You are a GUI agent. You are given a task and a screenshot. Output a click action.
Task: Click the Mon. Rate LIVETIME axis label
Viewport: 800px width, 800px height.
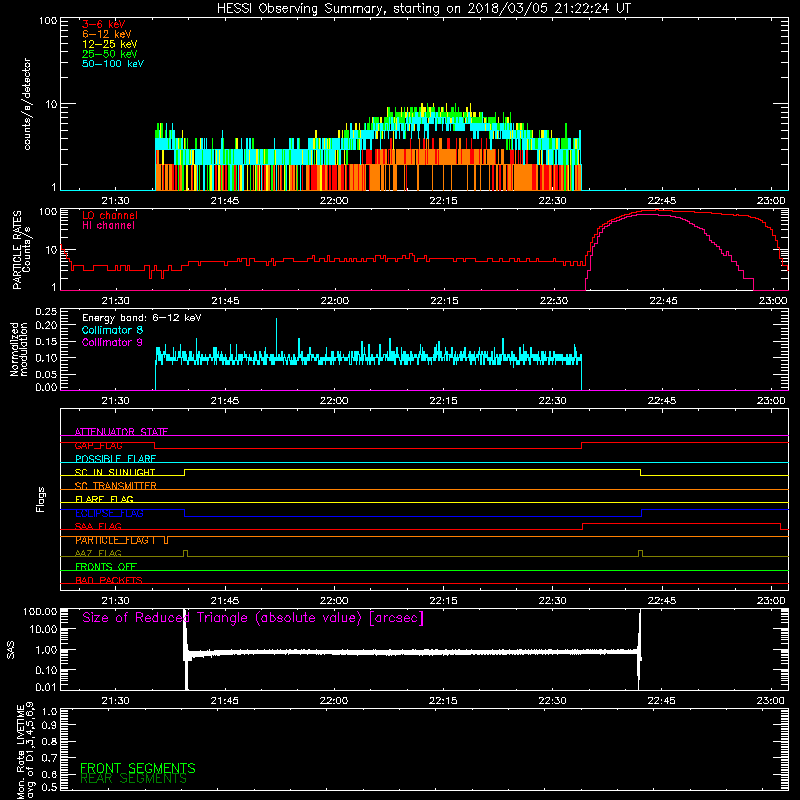point(26,750)
